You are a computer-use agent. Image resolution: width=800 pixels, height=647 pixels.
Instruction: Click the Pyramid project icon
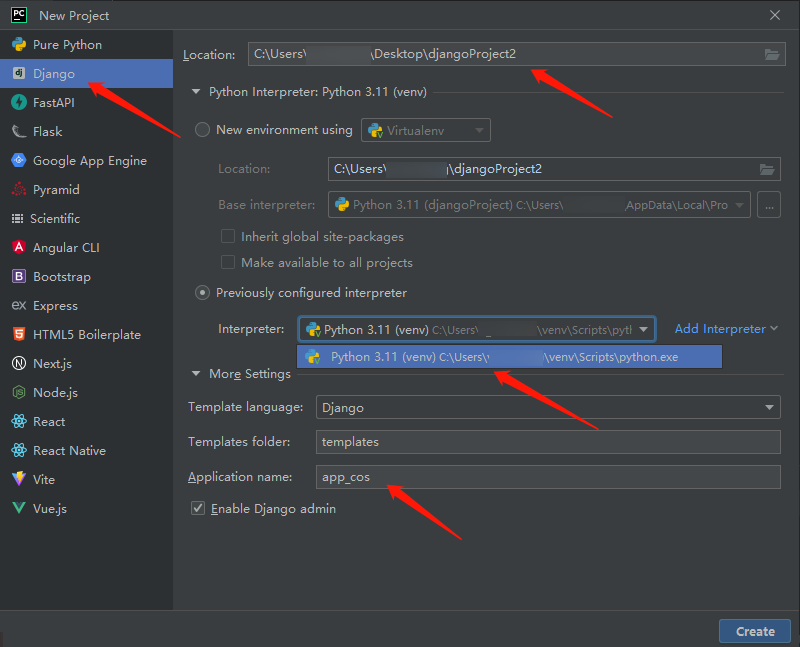(19, 189)
